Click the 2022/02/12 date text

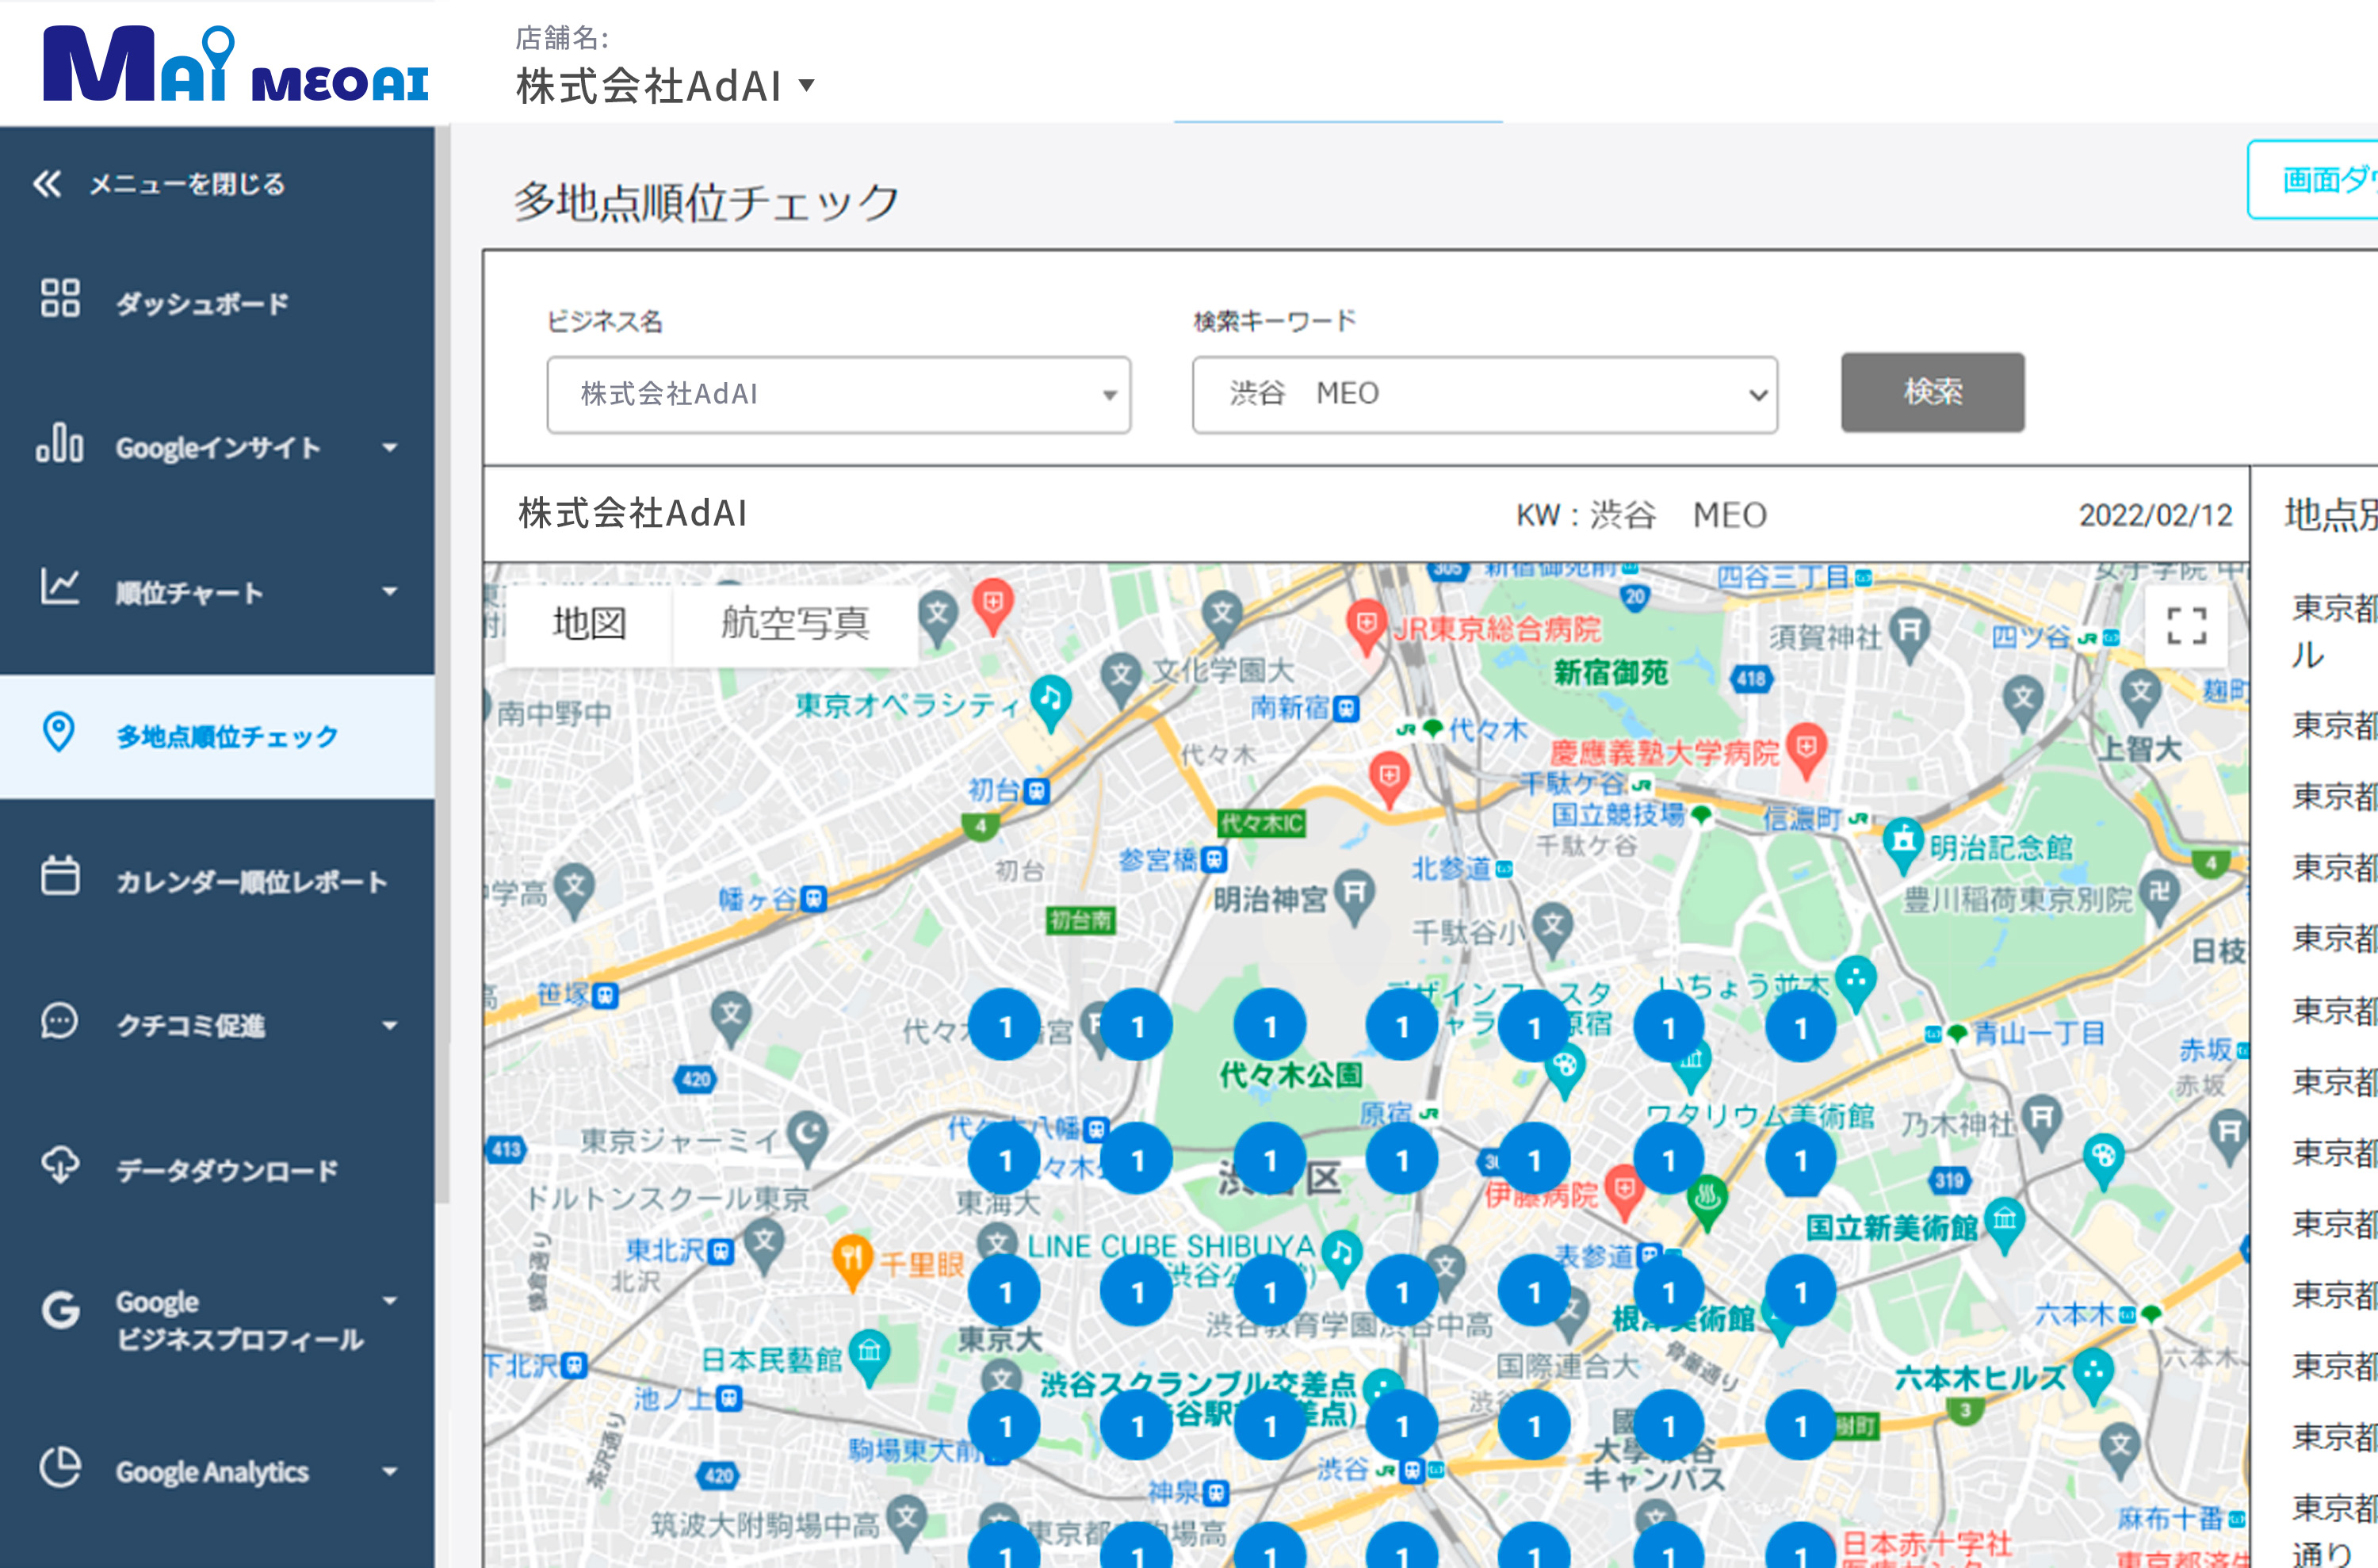coord(2155,515)
